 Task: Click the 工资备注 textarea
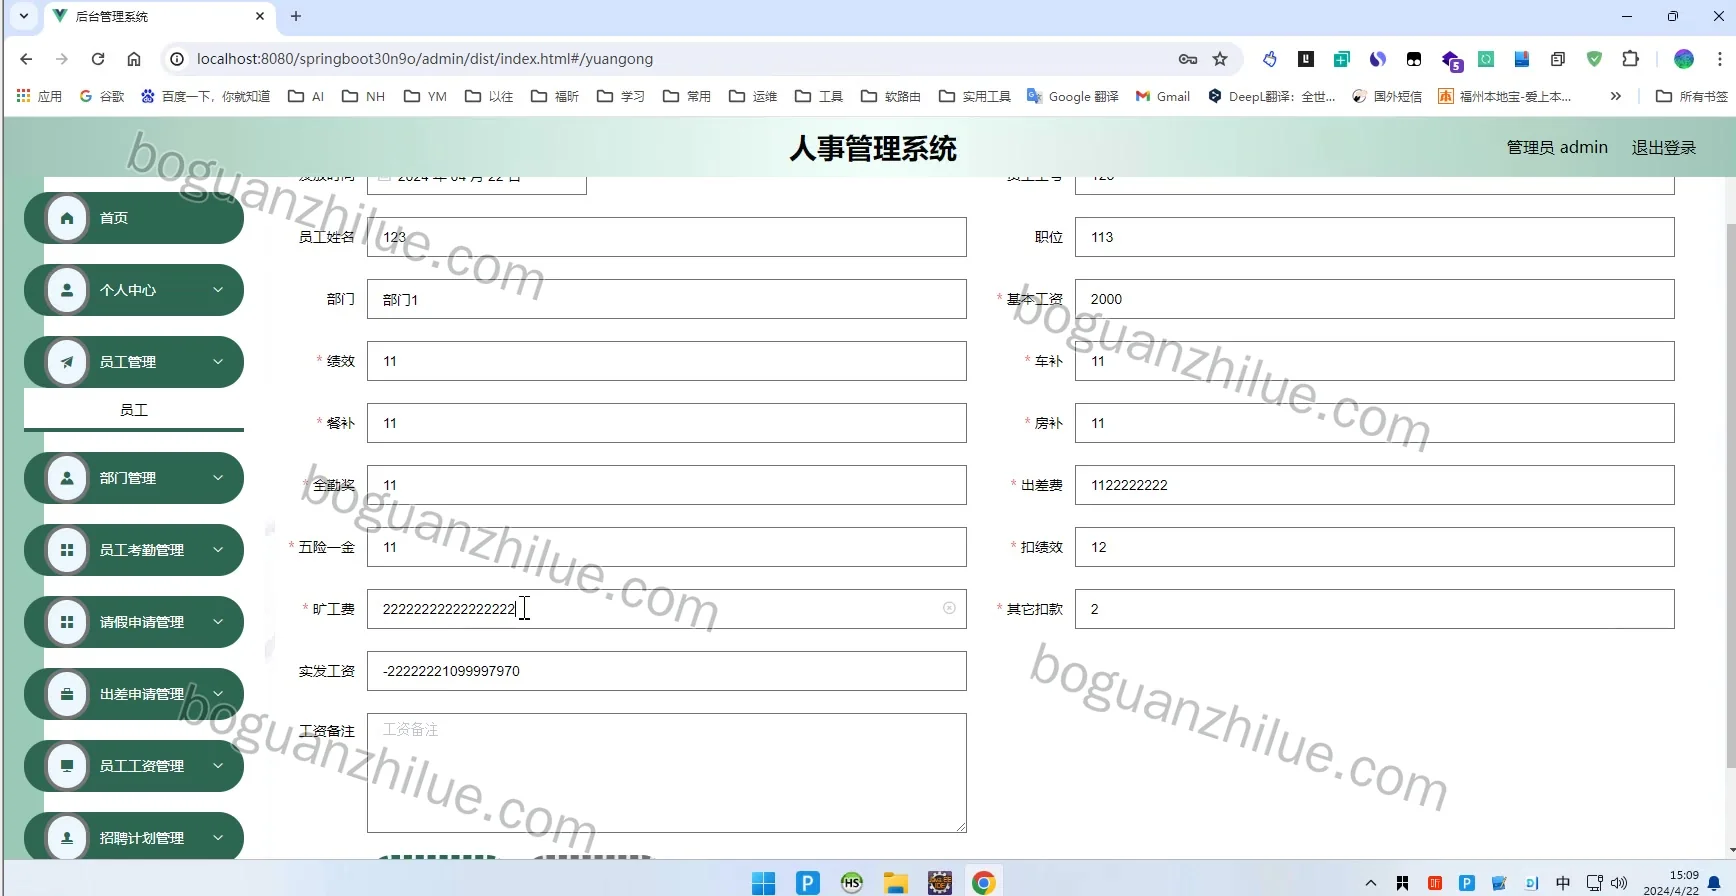667,773
